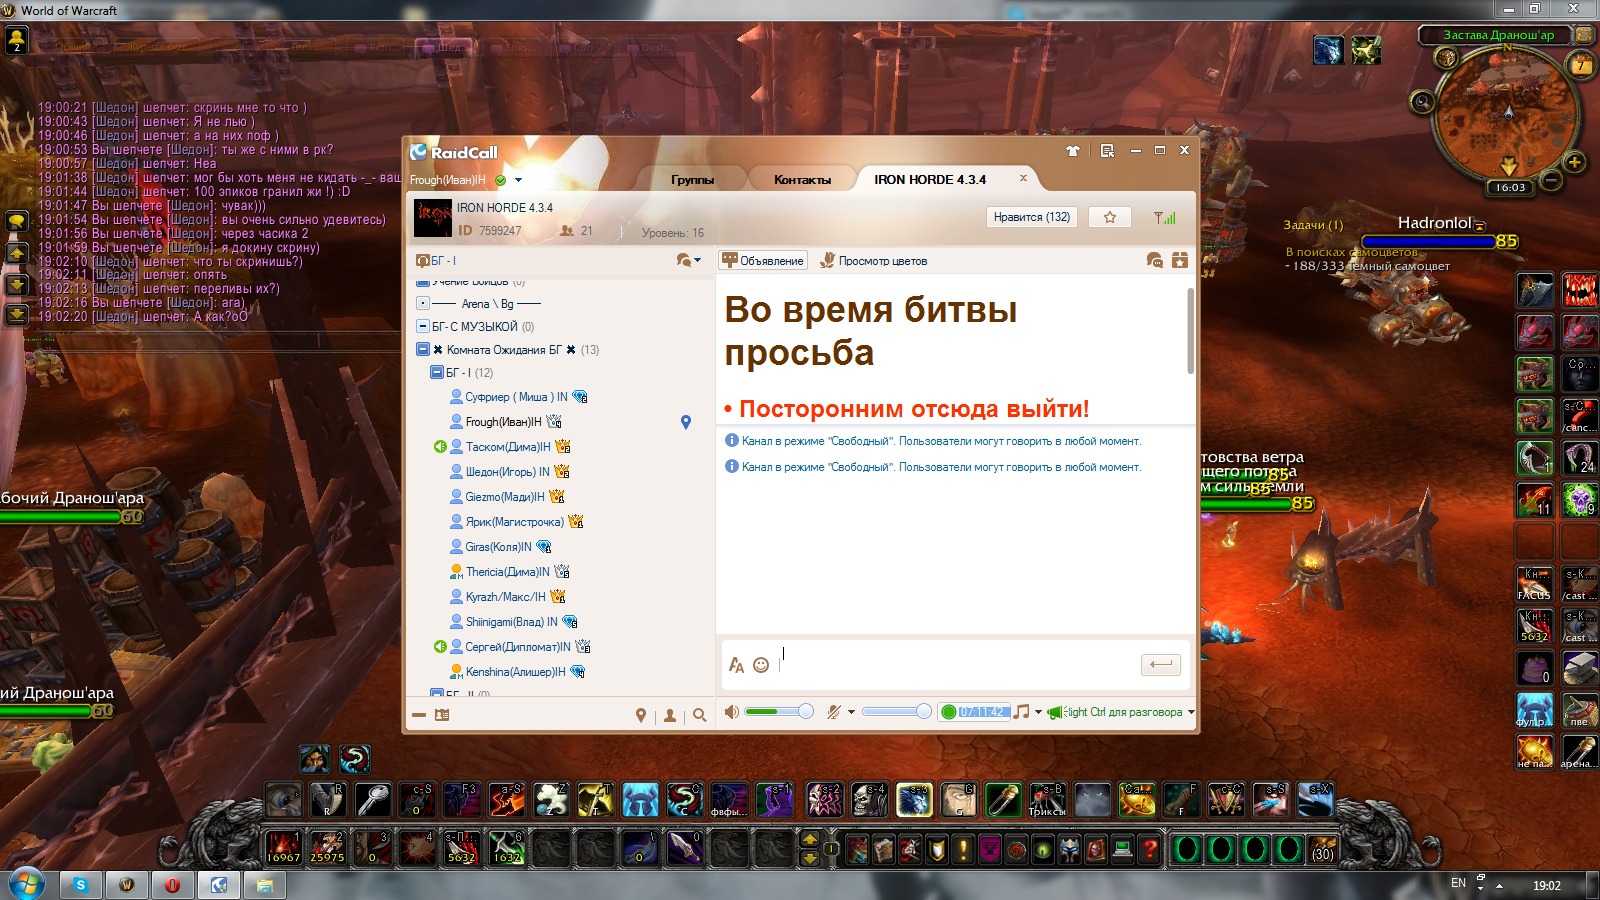Viewport: 1600px width, 900px height.
Task: Open the Windows Start menu
Action: (26, 884)
